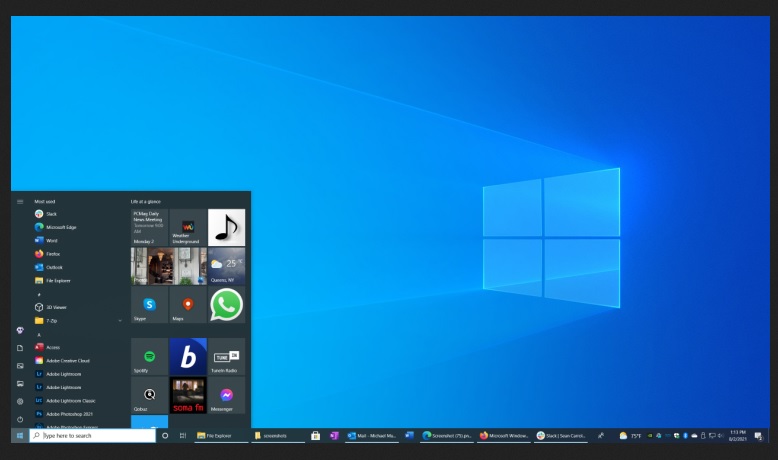This screenshot has height=460, width=778.
Task: Switch to File Explorer taskbar window
Action: click(x=221, y=436)
